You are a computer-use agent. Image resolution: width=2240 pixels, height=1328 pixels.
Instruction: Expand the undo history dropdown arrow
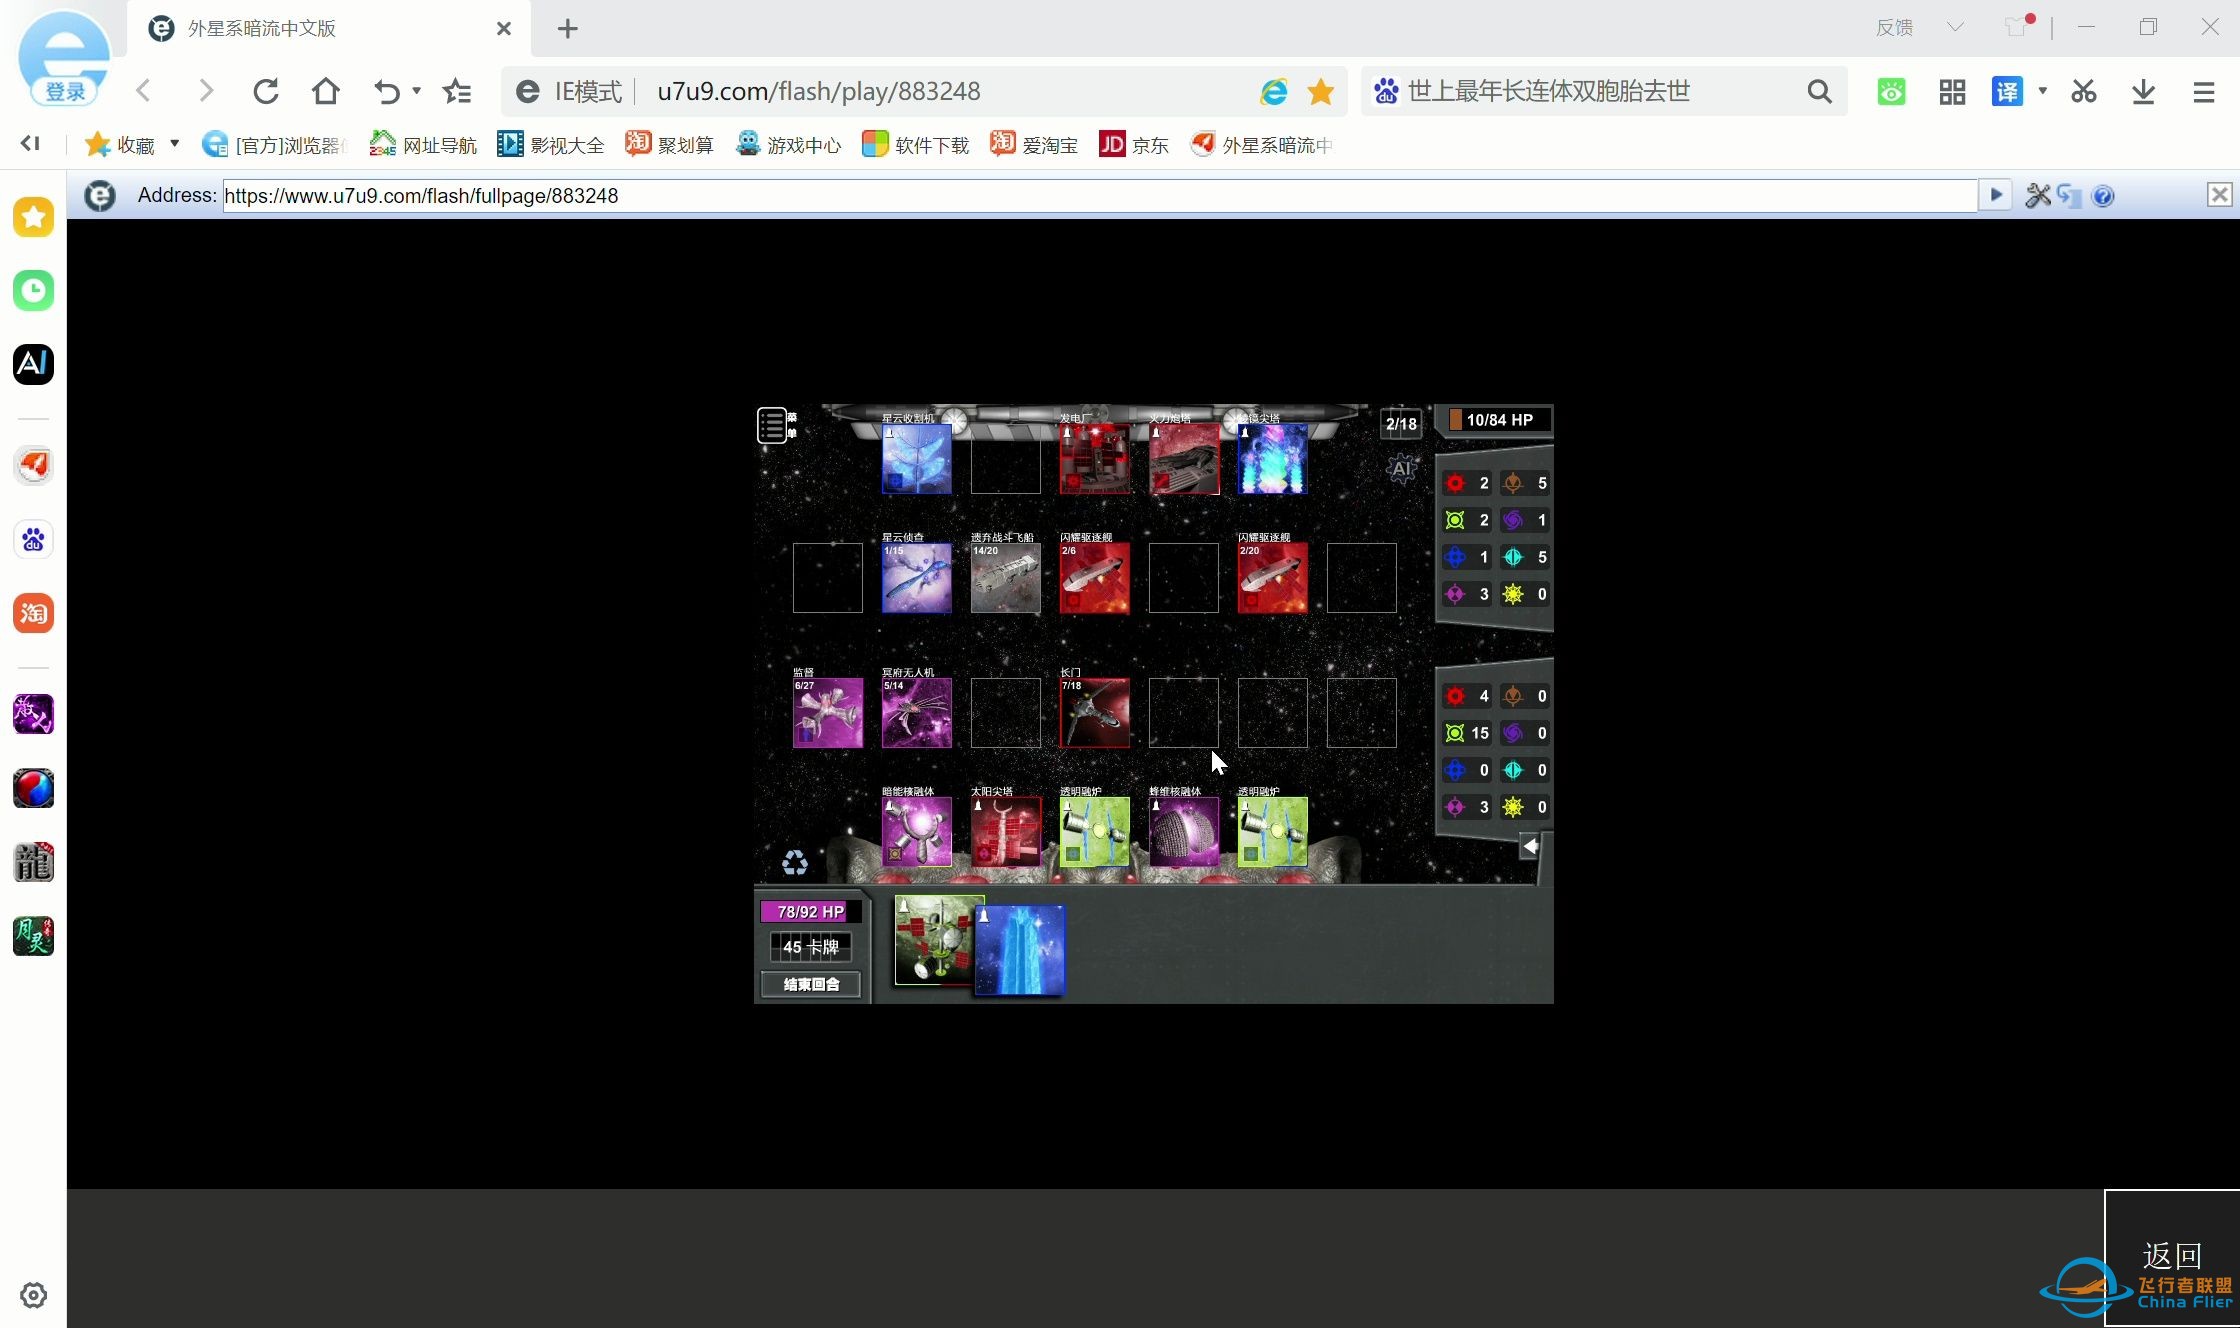tap(417, 91)
